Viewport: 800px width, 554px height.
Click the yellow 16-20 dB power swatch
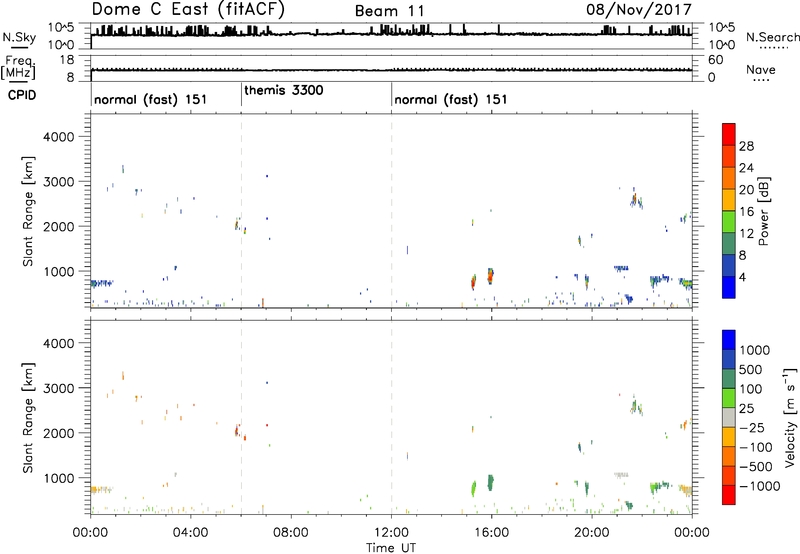point(729,200)
